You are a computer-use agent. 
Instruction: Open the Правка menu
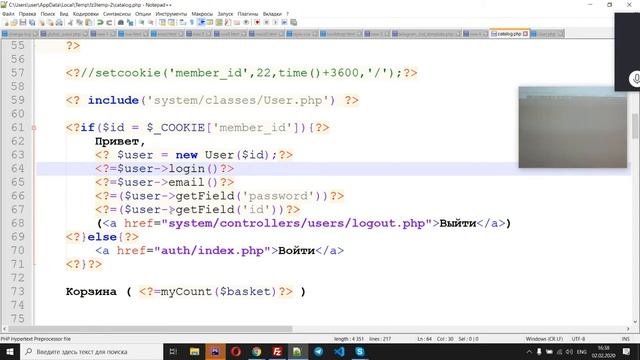(x=27, y=14)
